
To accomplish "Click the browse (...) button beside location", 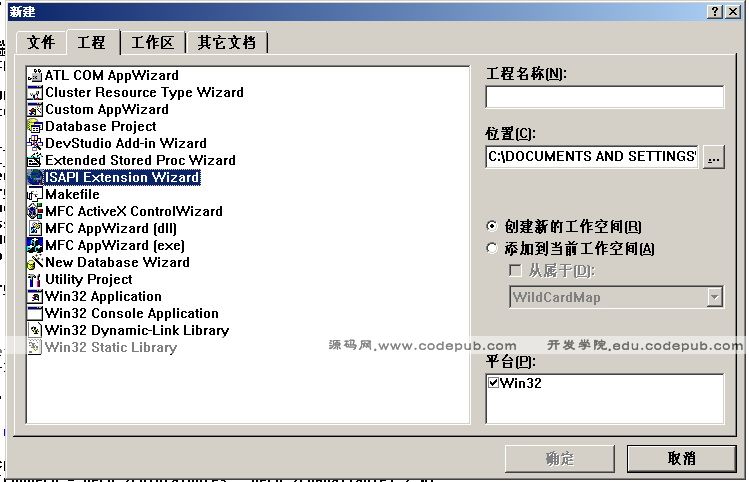I will [714, 157].
